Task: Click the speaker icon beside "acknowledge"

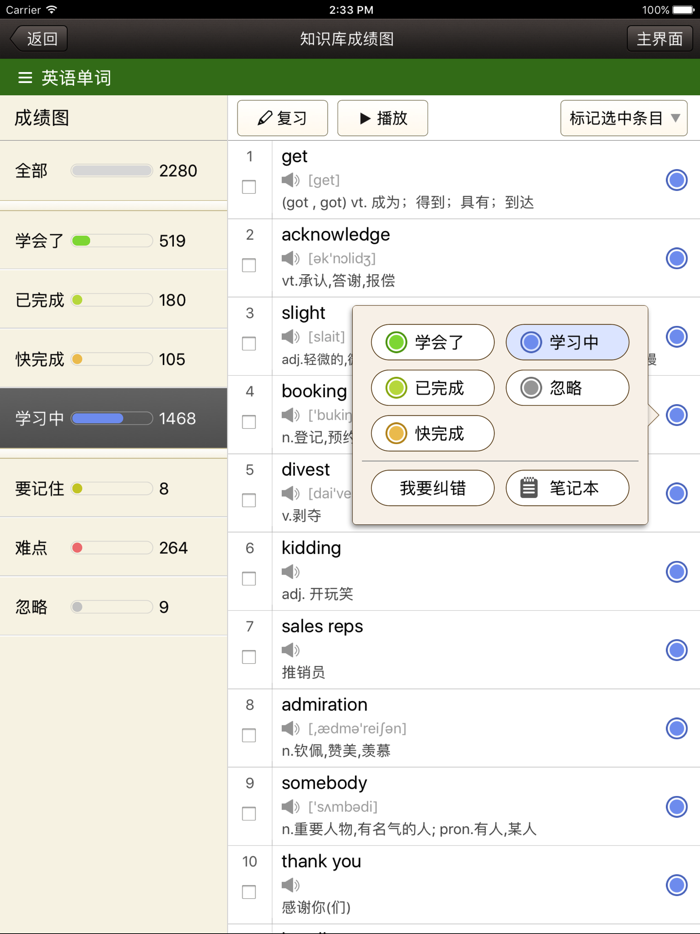Action: [289, 258]
